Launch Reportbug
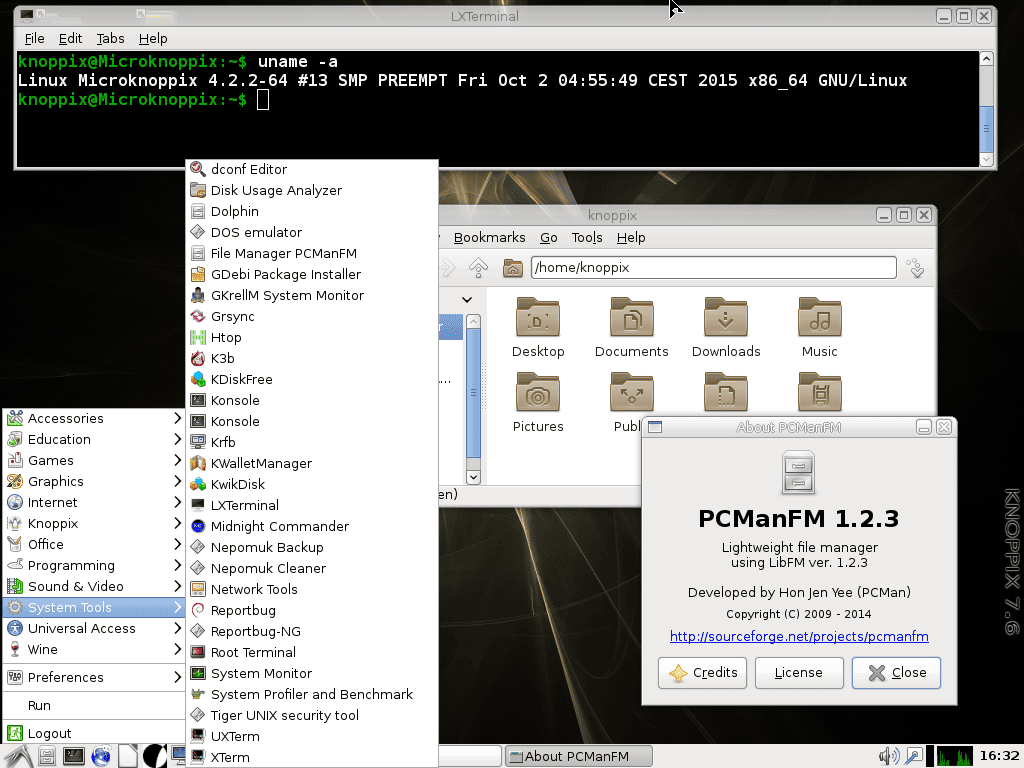The image size is (1024, 768). click(312, 610)
